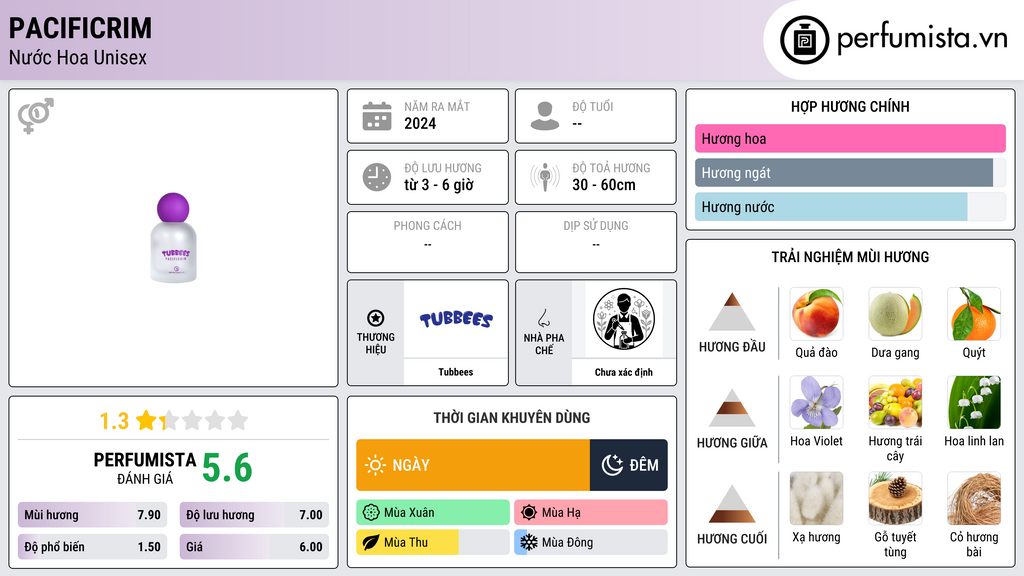1024x576 pixels.
Task: Click the Độ phổ biến 1.50 score bar
Action: (92, 547)
